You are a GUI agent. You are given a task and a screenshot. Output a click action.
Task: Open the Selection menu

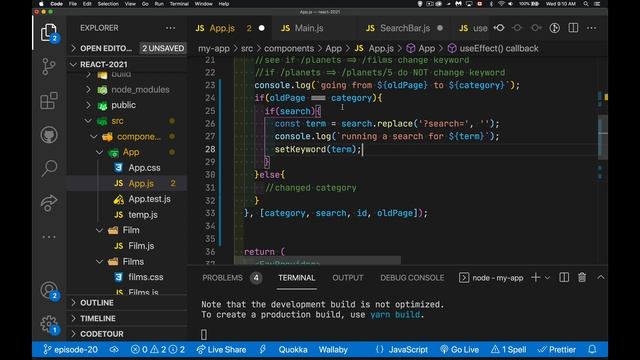[x=108, y=4]
